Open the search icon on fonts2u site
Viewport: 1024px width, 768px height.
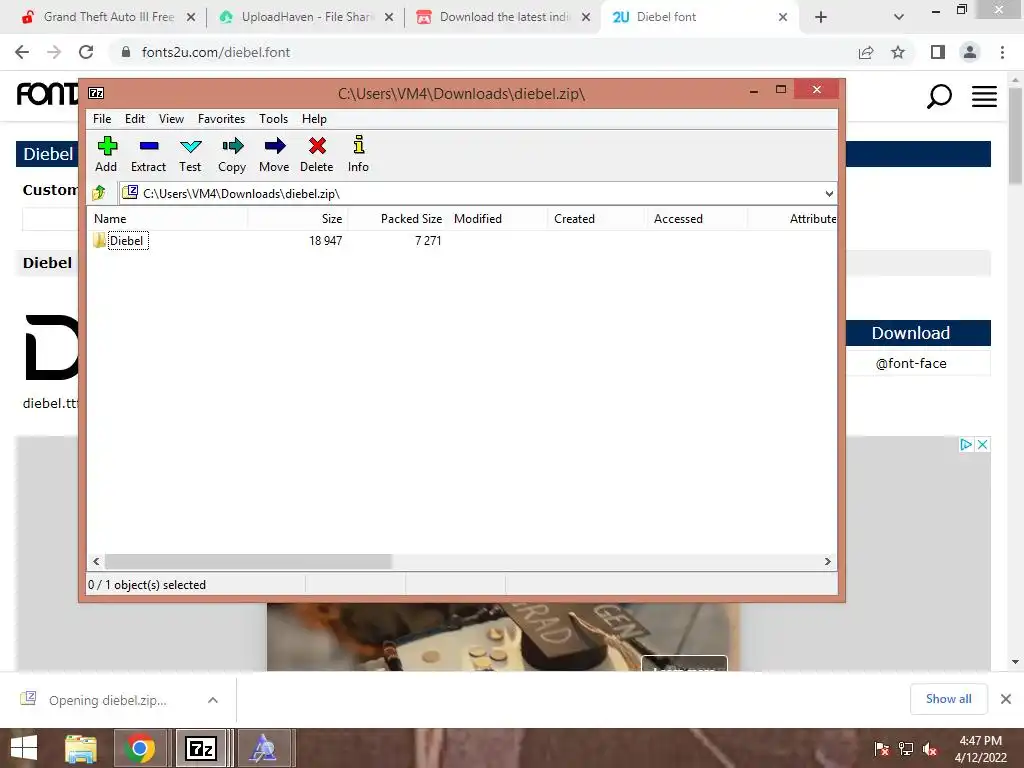coord(939,96)
